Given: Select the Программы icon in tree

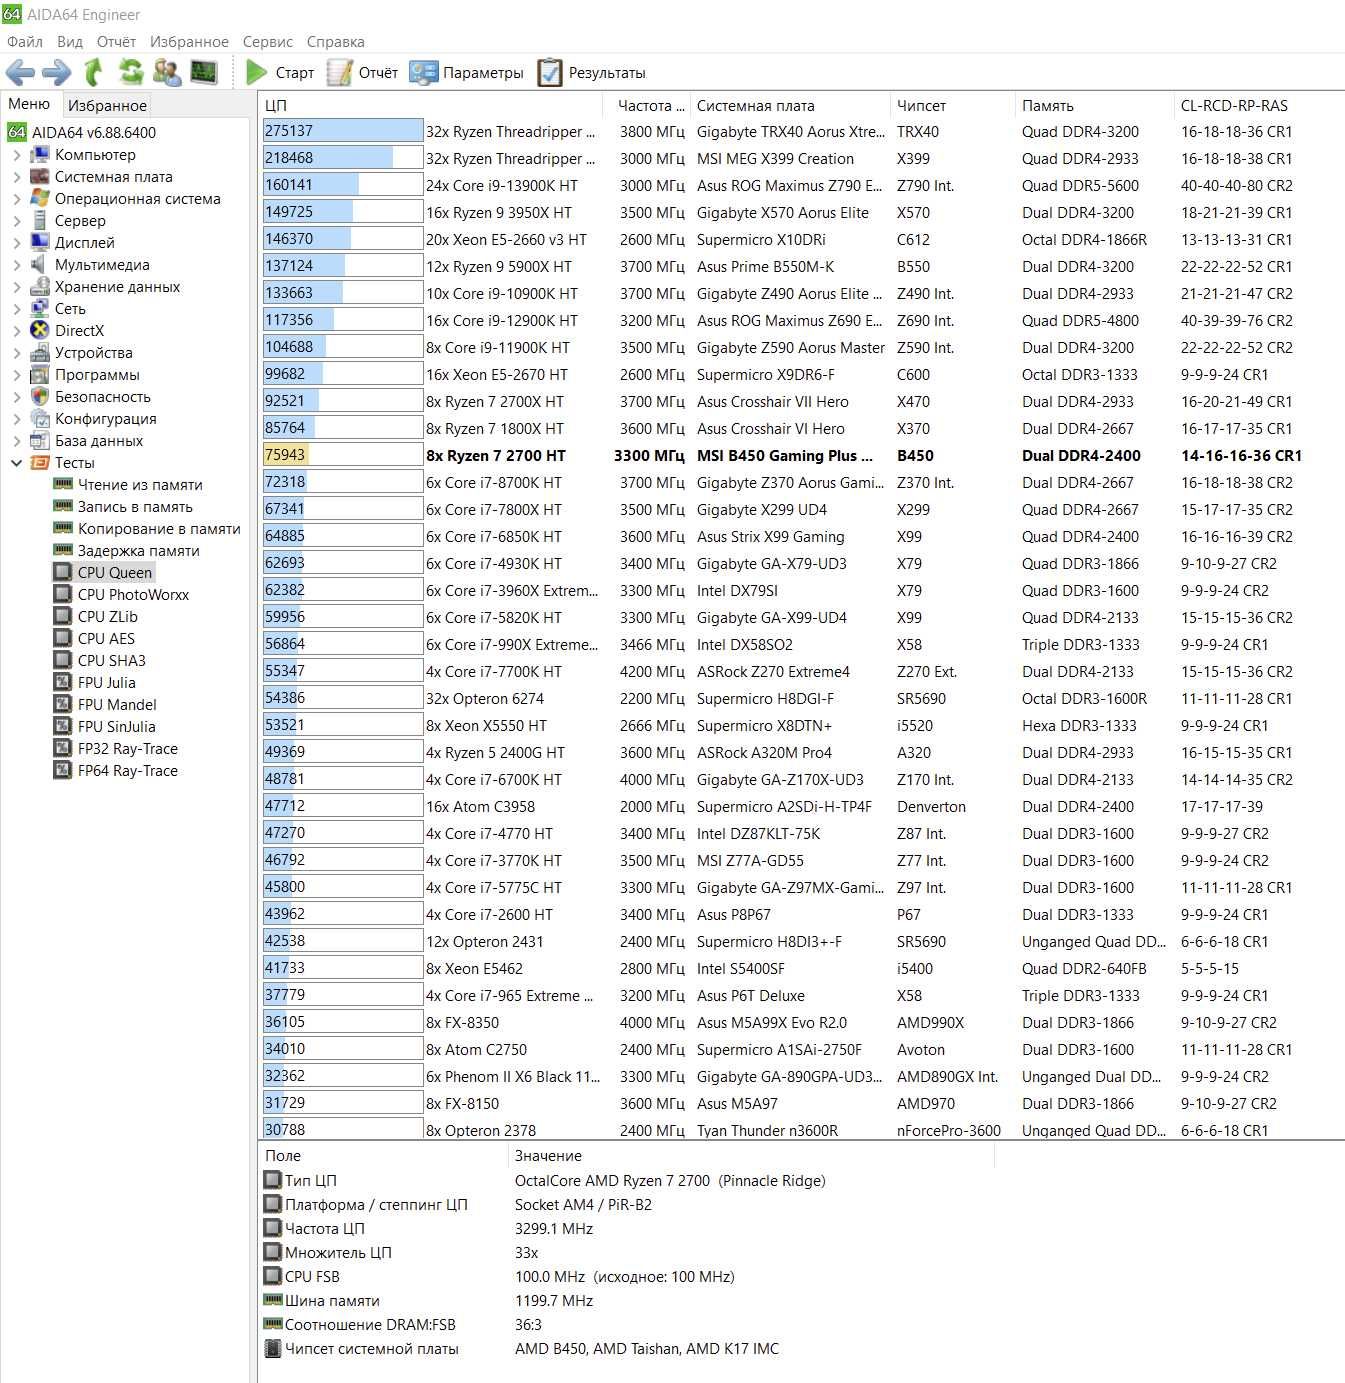Looking at the screenshot, I should (40, 375).
